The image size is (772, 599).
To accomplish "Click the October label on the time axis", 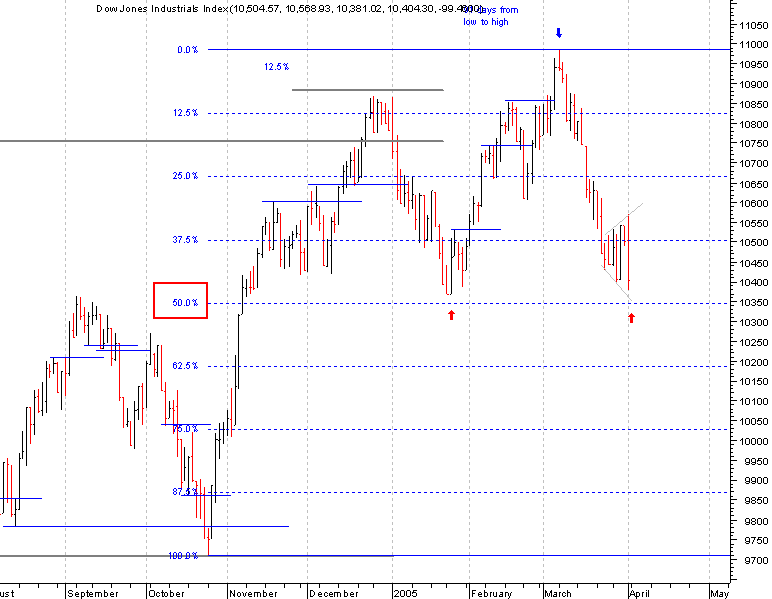I will [166, 594].
